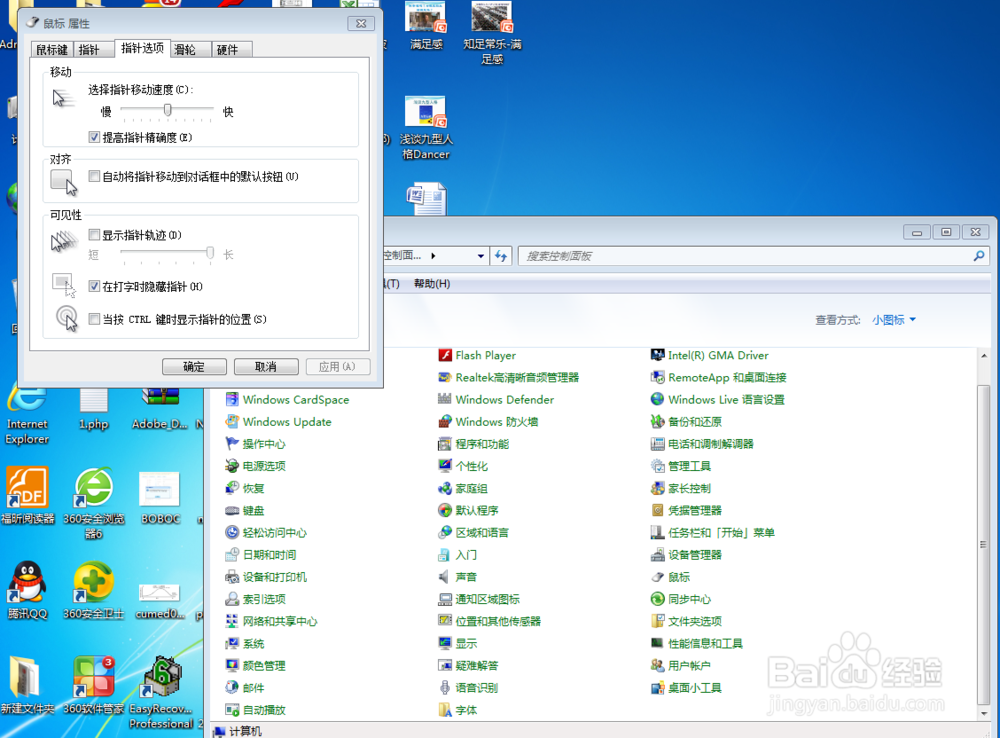Click 取消 button in mouse dialog
1000x738 pixels.
[x=266, y=367]
